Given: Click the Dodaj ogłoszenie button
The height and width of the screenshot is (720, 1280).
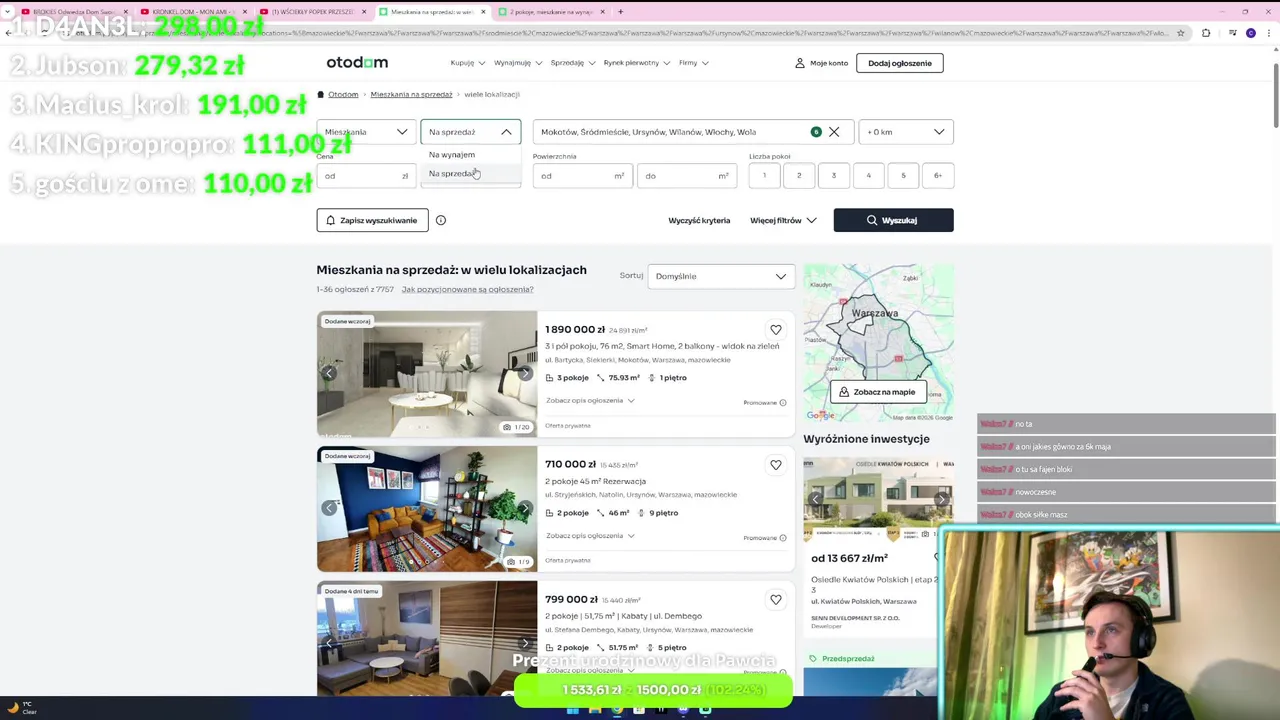Looking at the screenshot, I should [900, 63].
